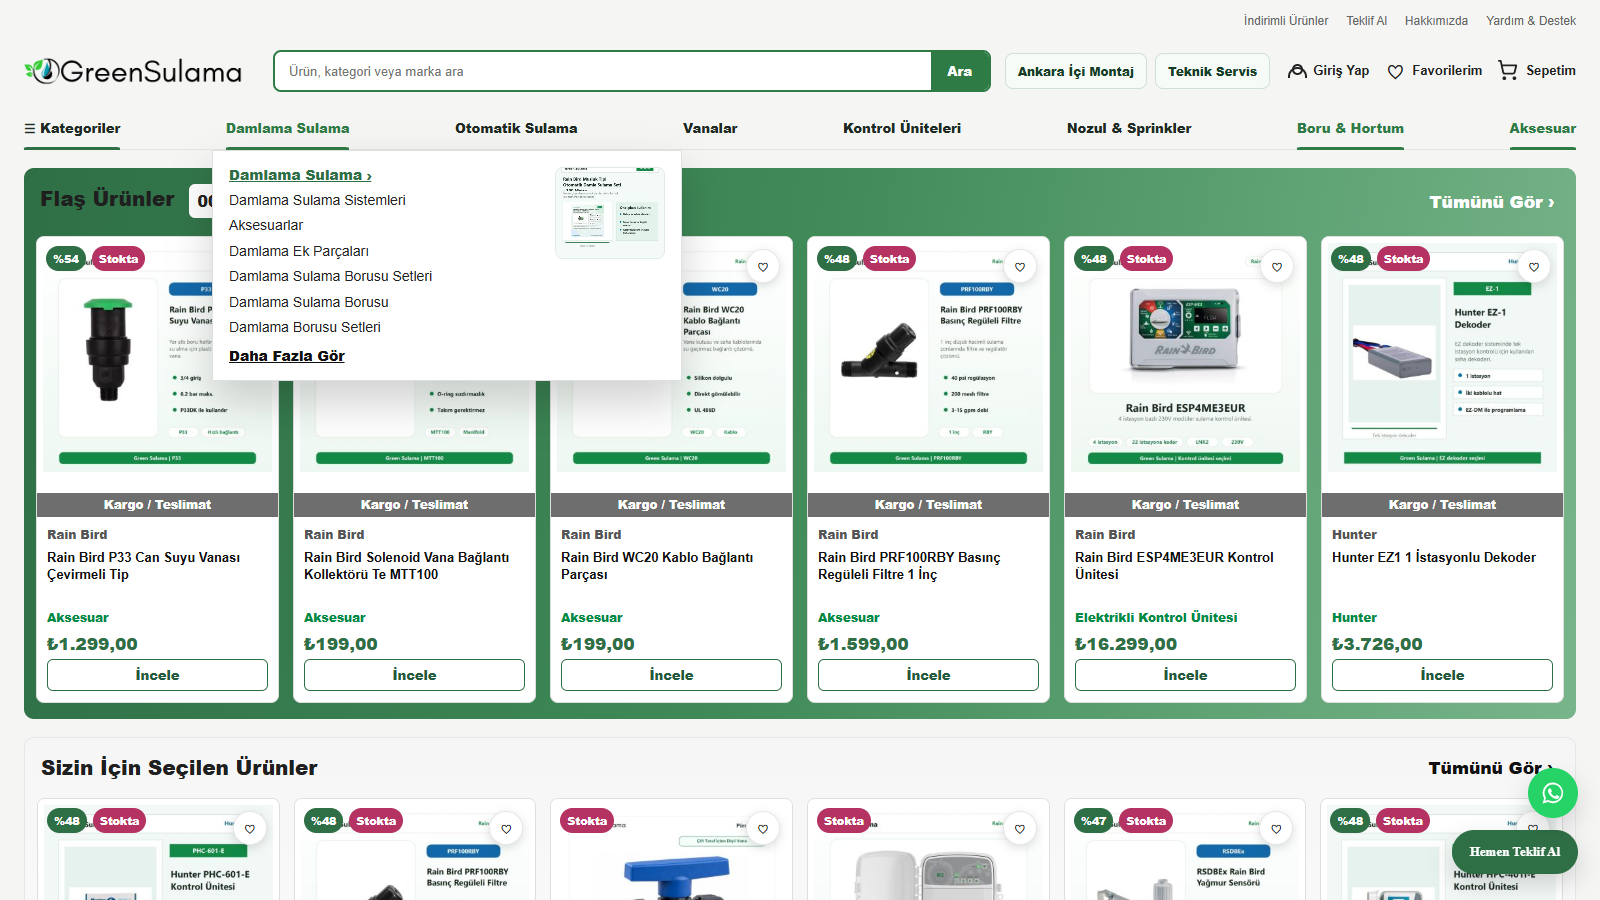Screen dimensions: 1600x900
Task: Favorite the Rain Bird WC20 Kablo Bağlantı Parçası
Action: point(763,267)
